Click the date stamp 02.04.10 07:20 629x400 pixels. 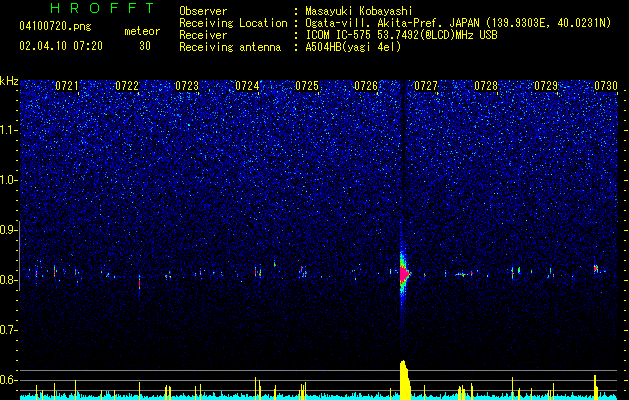coord(61,46)
